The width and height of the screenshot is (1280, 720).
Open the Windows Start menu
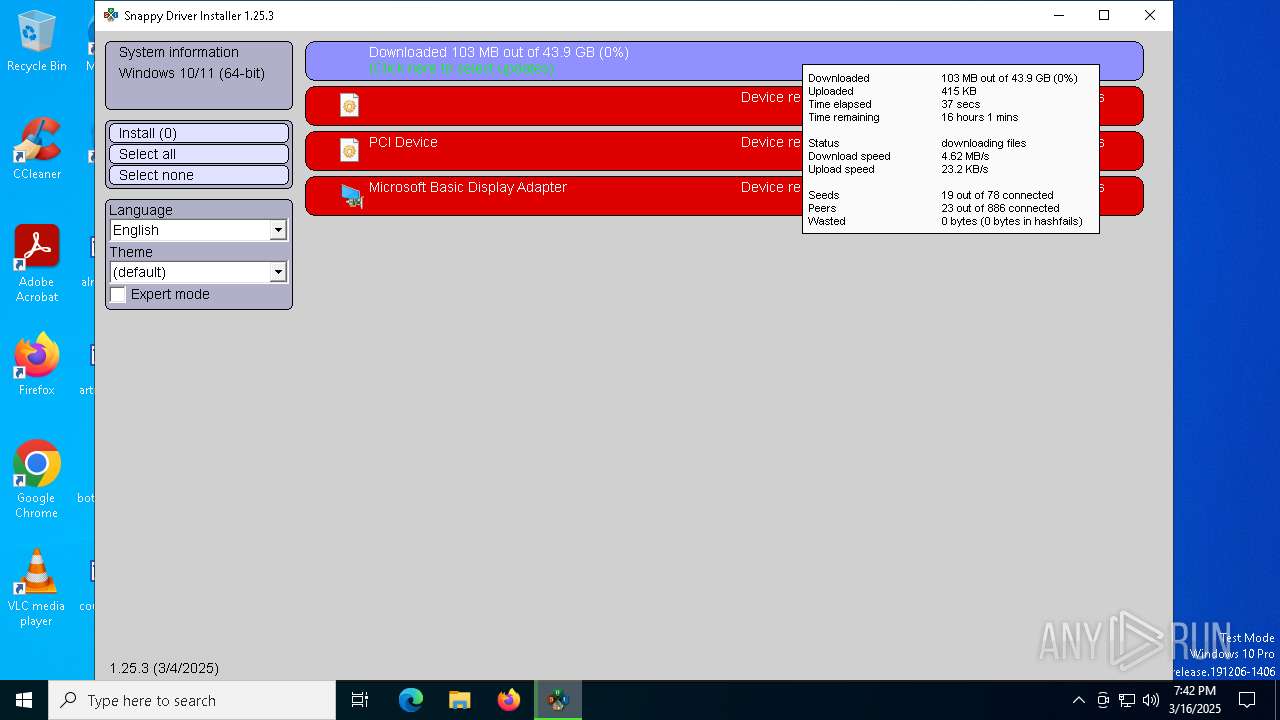coord(24,700)
